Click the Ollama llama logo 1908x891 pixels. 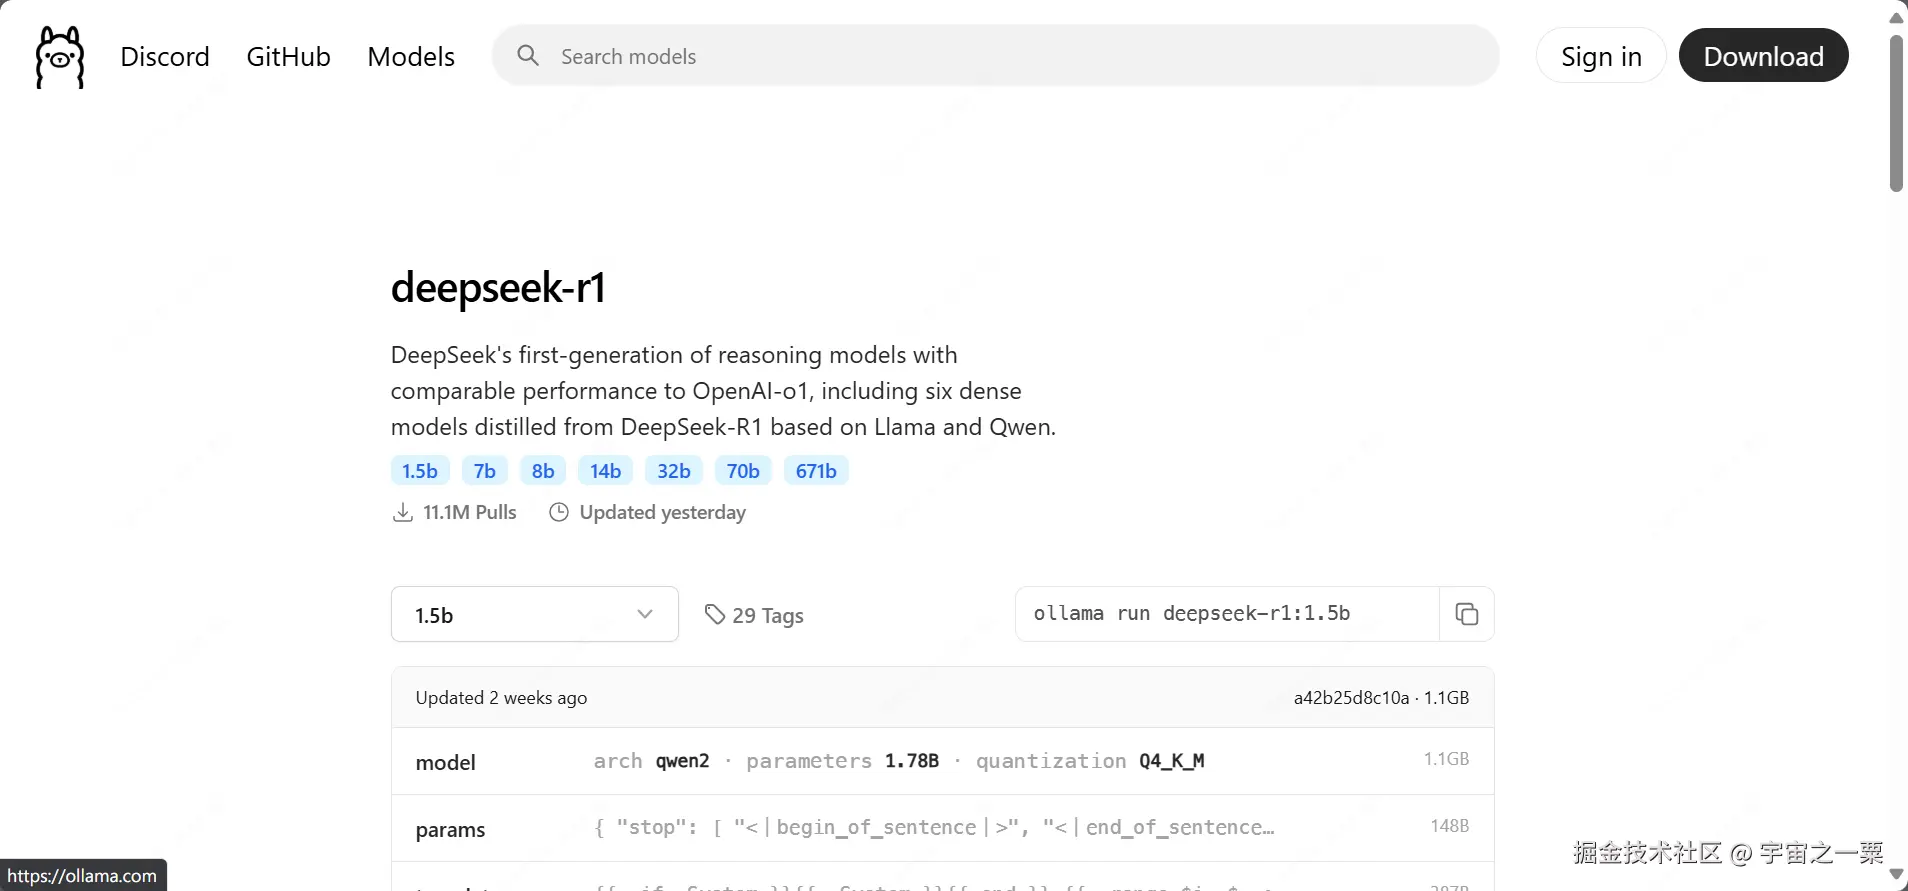coord(60,57)
